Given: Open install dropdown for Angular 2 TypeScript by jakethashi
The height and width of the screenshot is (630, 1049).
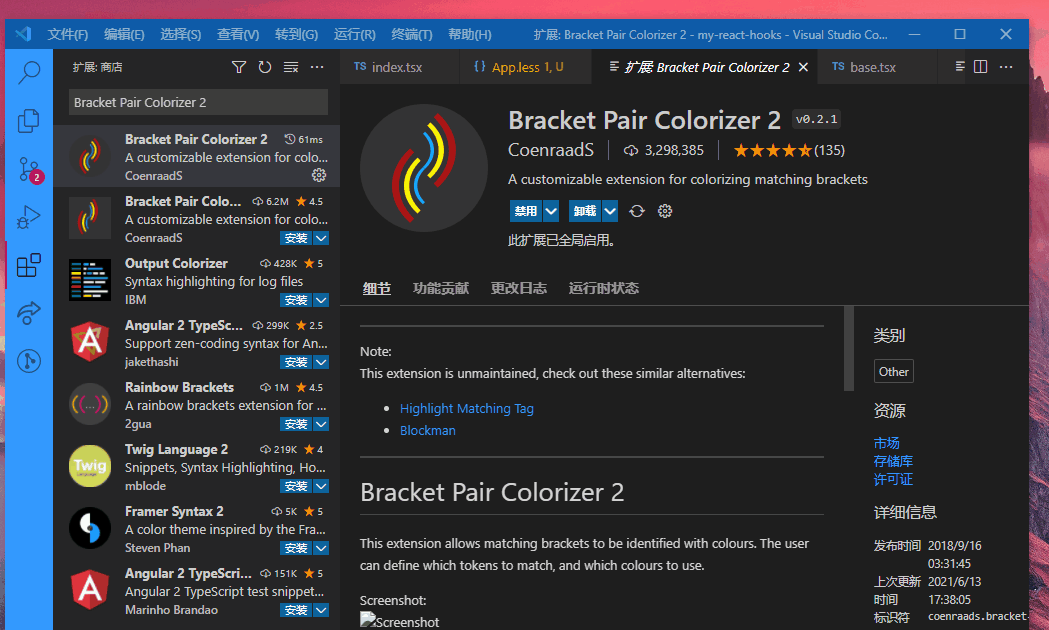Looking at the screenshot, I should pos(321,362).
